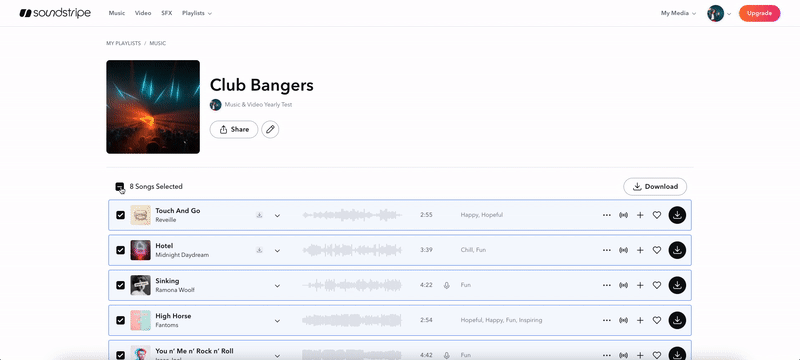Go to SFX in top navigation
Screen dimensions: 800x360
(167, 13)
